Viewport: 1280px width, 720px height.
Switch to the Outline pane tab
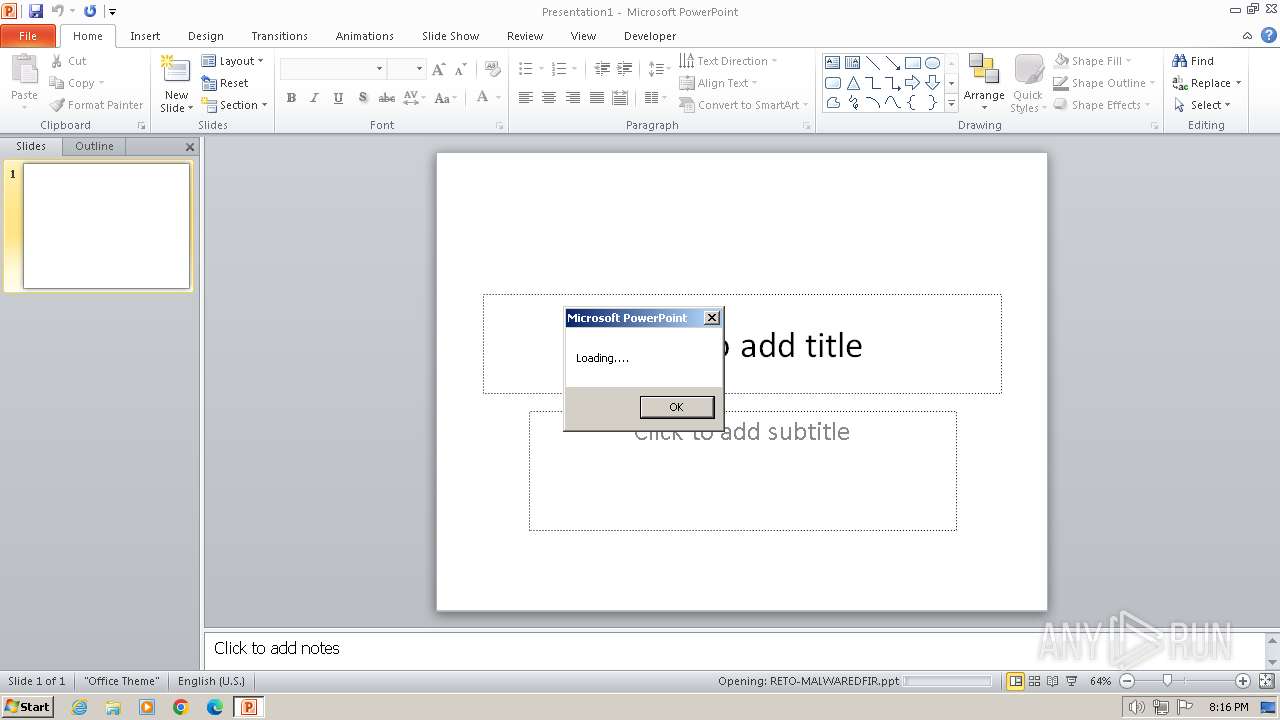pyautogui.click(x=94, y=146)
